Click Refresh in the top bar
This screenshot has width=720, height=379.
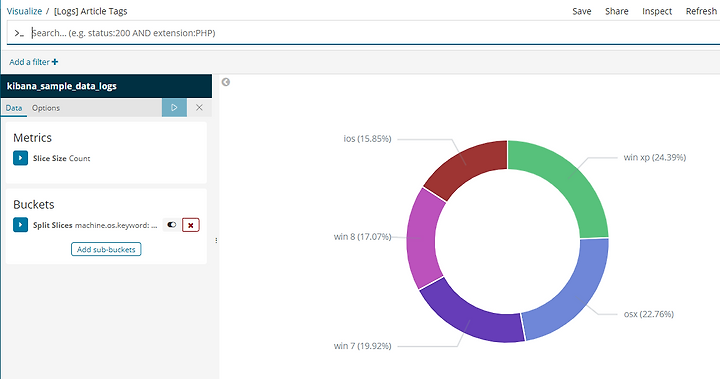click(701, 11)
